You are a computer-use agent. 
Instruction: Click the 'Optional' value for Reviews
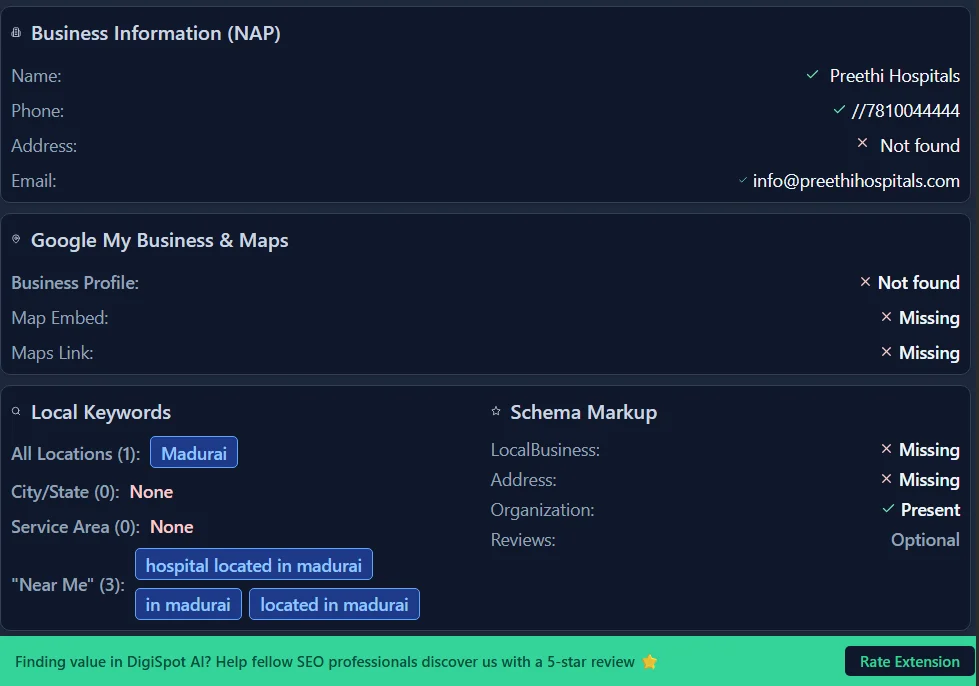[x=925, y=540]
